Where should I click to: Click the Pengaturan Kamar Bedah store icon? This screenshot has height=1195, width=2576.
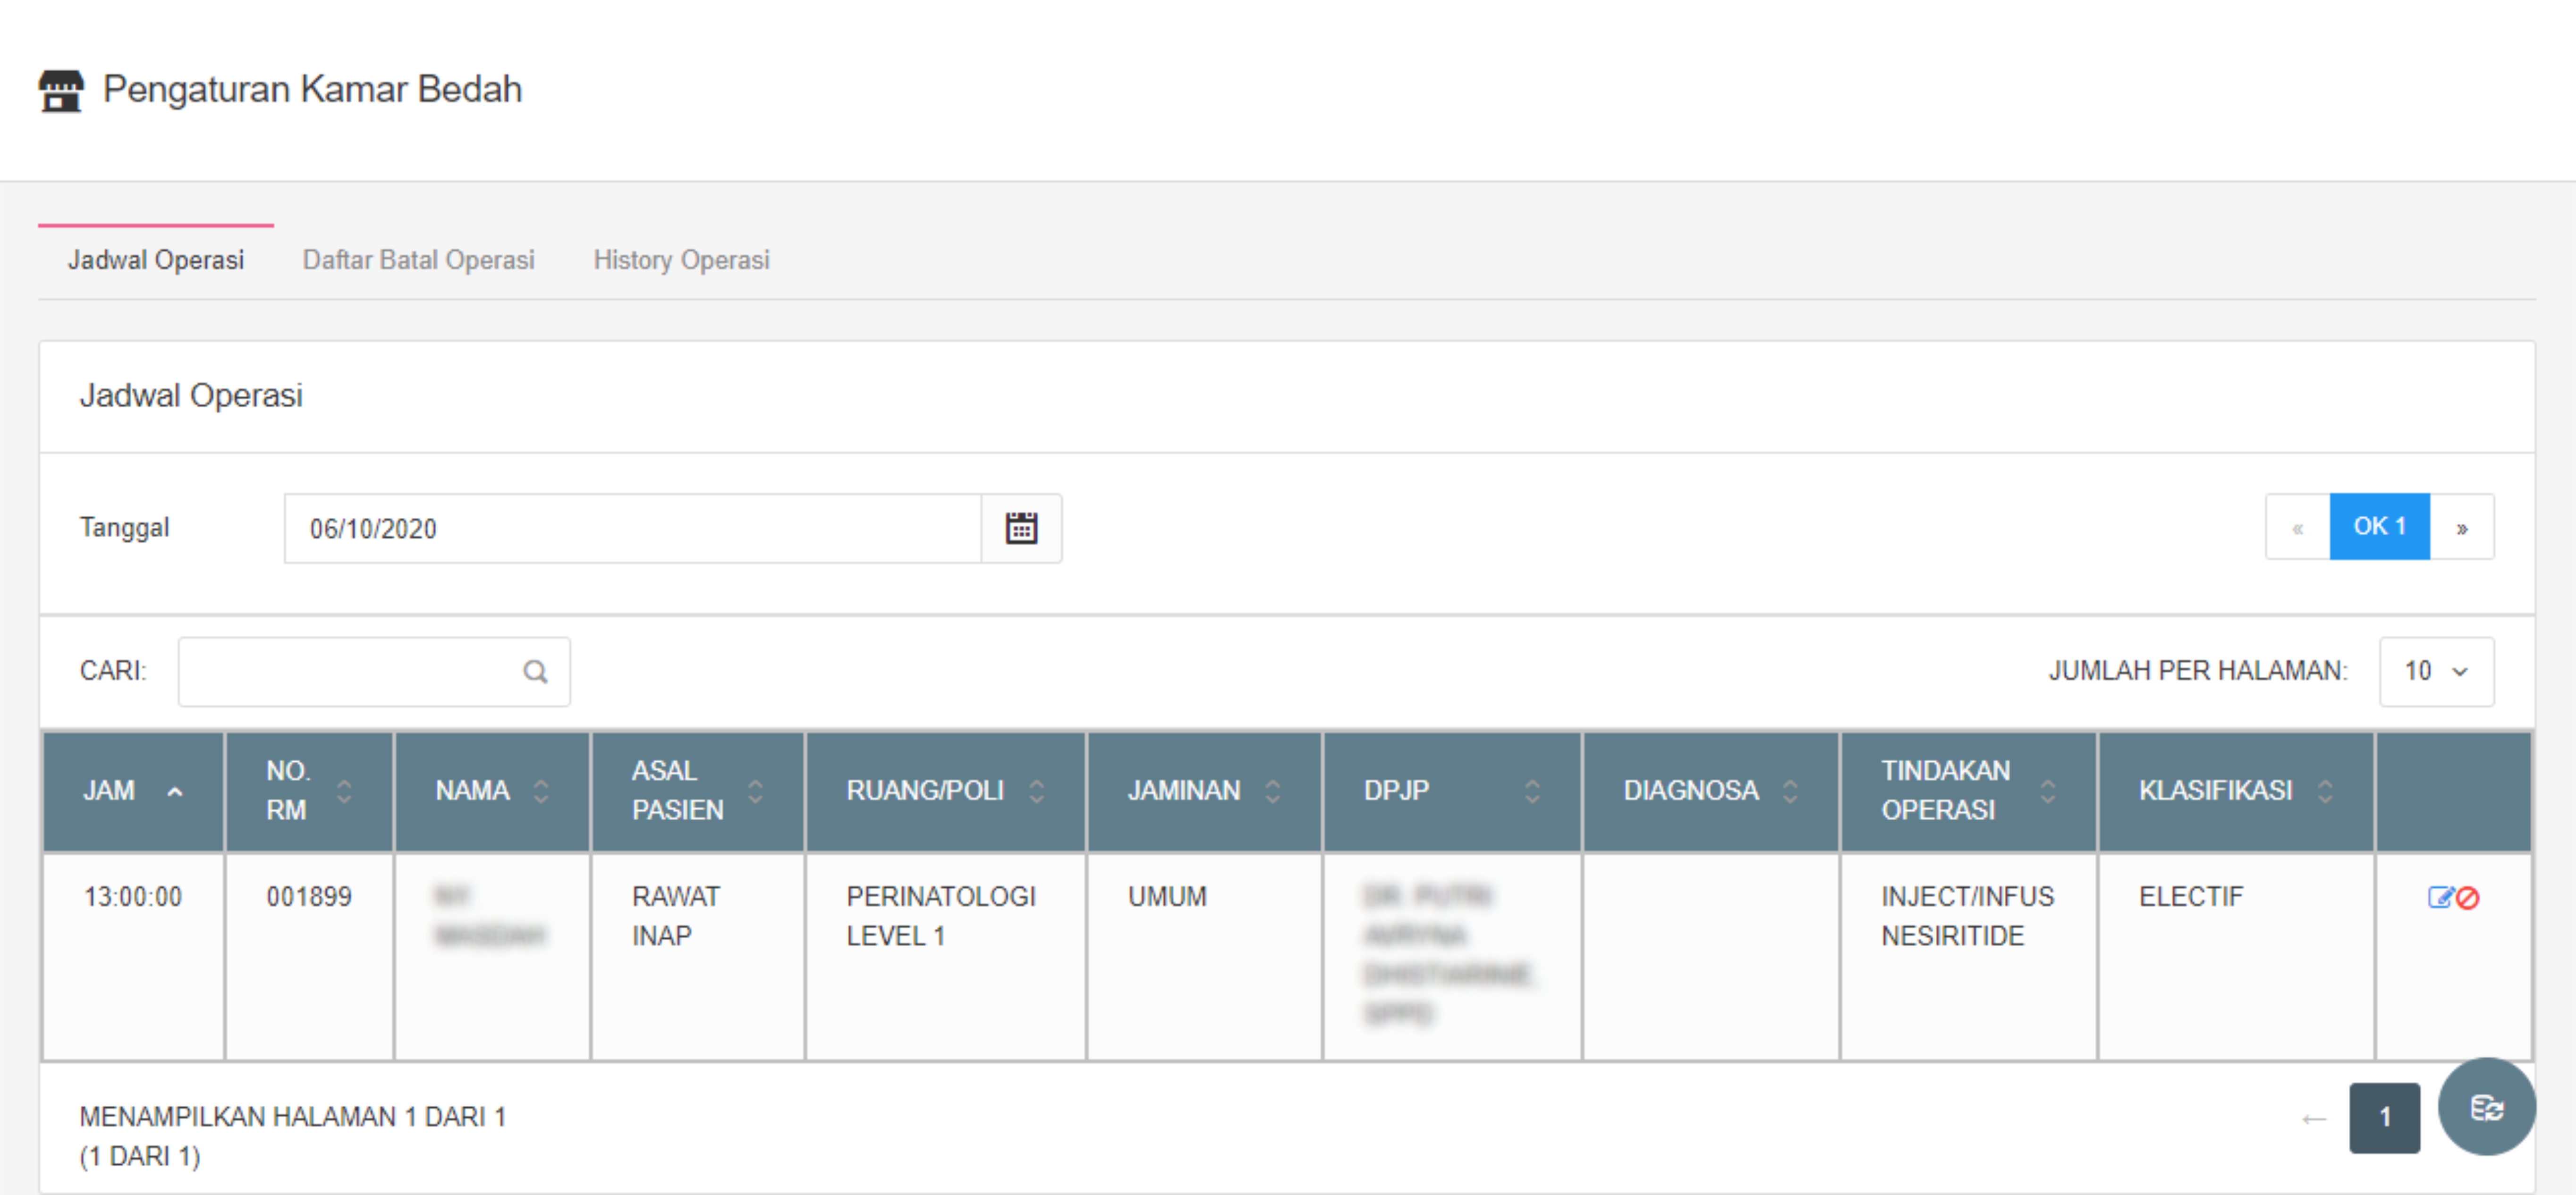[61, 90]
